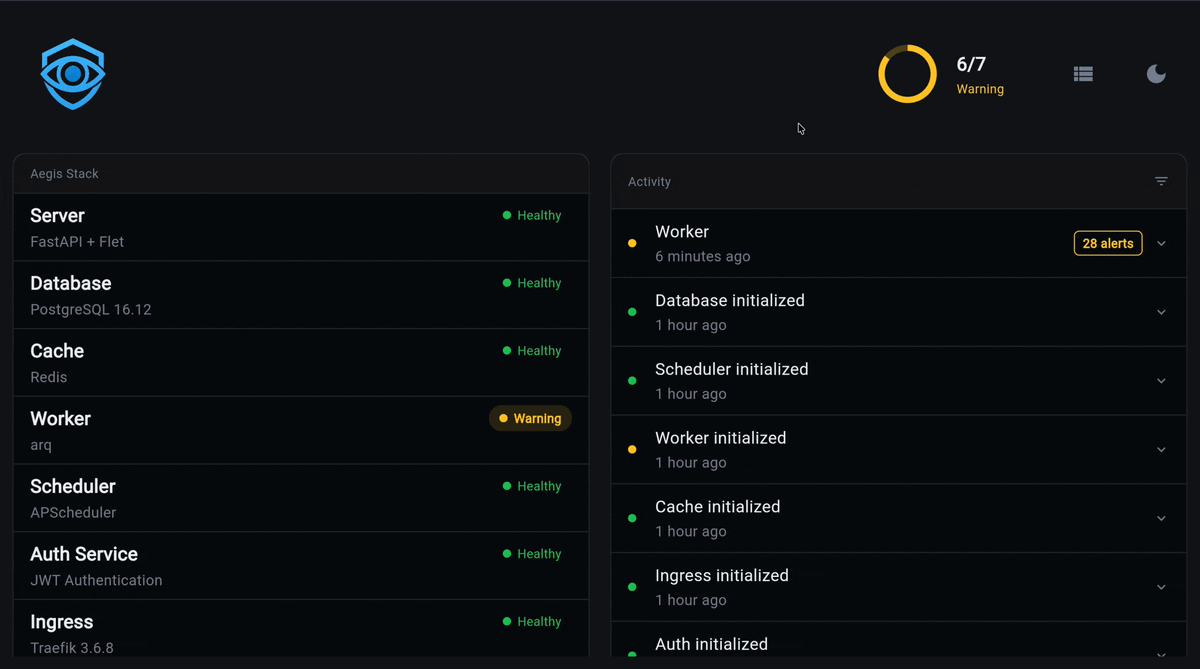This screenshot has width=1200, height=669.
Task: Toggle dark mode with moon icon
Action: 1156,74
